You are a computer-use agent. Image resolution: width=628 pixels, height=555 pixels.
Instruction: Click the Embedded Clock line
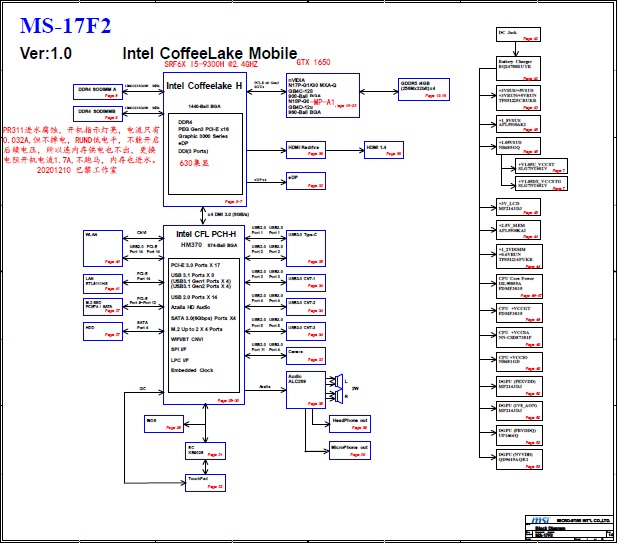[x=192, y=370]
